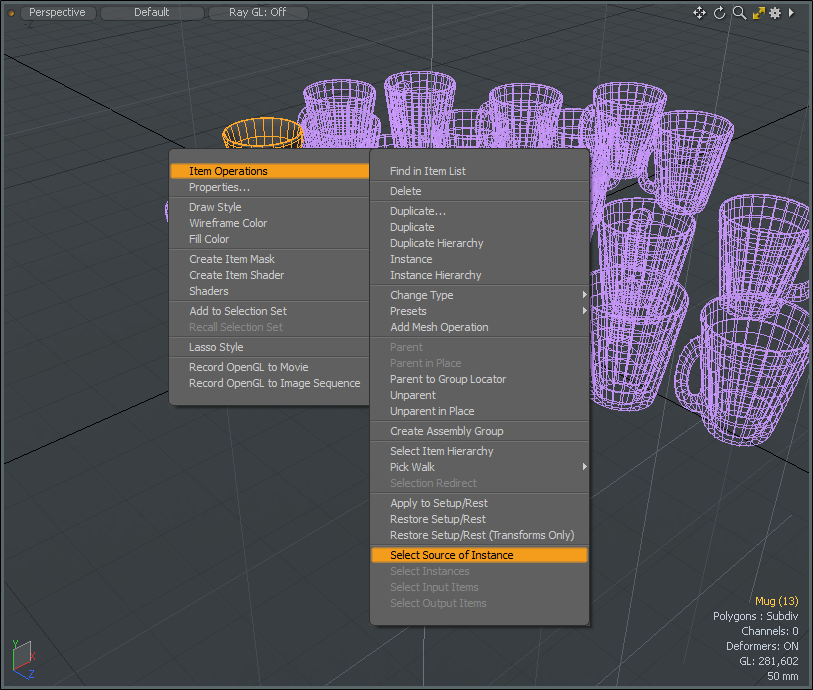
Task: Click the right-pointing arrow at viewport corner
Action: (792, 13)
